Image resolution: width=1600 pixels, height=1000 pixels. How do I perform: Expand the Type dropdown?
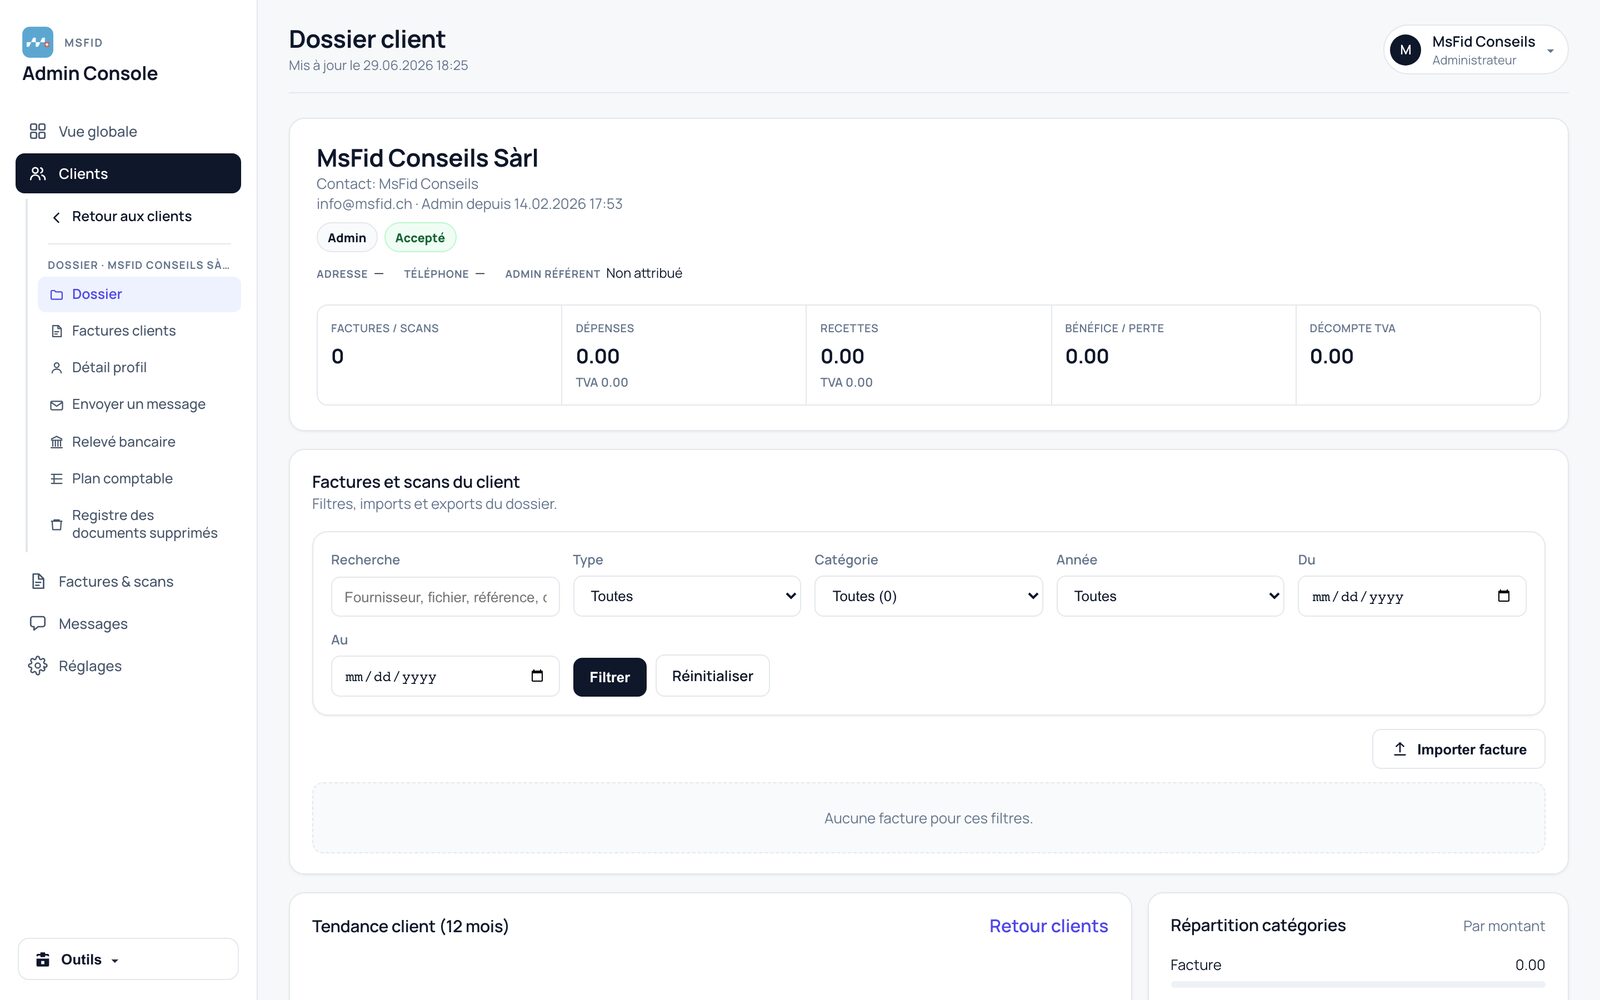click(x=687, y=596)
